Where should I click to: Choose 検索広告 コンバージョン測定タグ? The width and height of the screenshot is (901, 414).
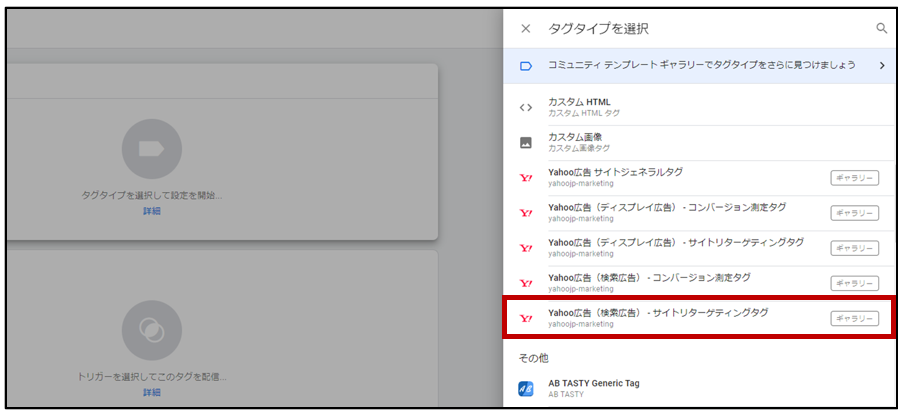(699, 283)
